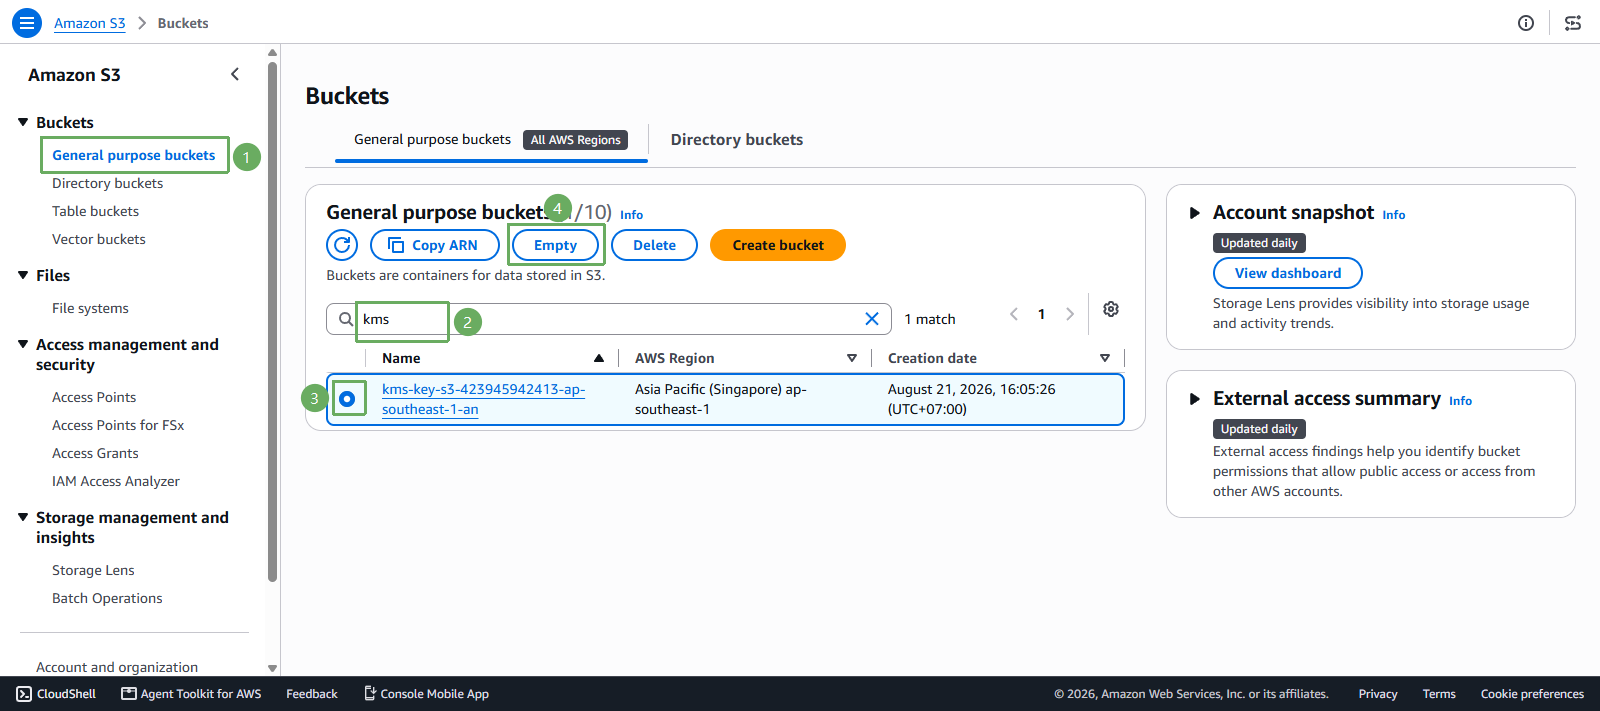The height and width of the screenshot is (711, 1600).
Task: Click View dashboard in Account snapshot
Action: click(1288, 273)
